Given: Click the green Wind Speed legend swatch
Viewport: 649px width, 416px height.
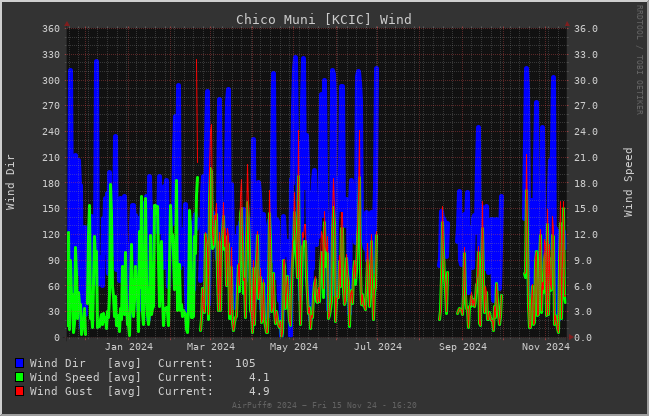Looking at the screenshot, I should (x=19, y=378).
